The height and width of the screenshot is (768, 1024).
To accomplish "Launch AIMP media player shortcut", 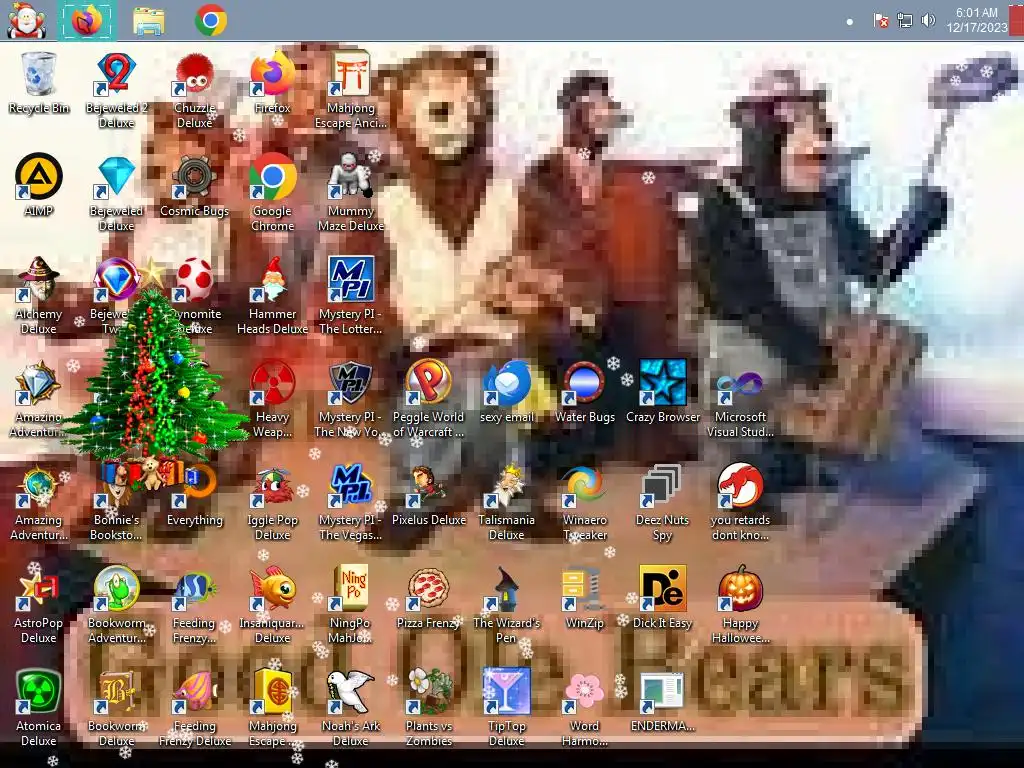I will click(39, 185).
